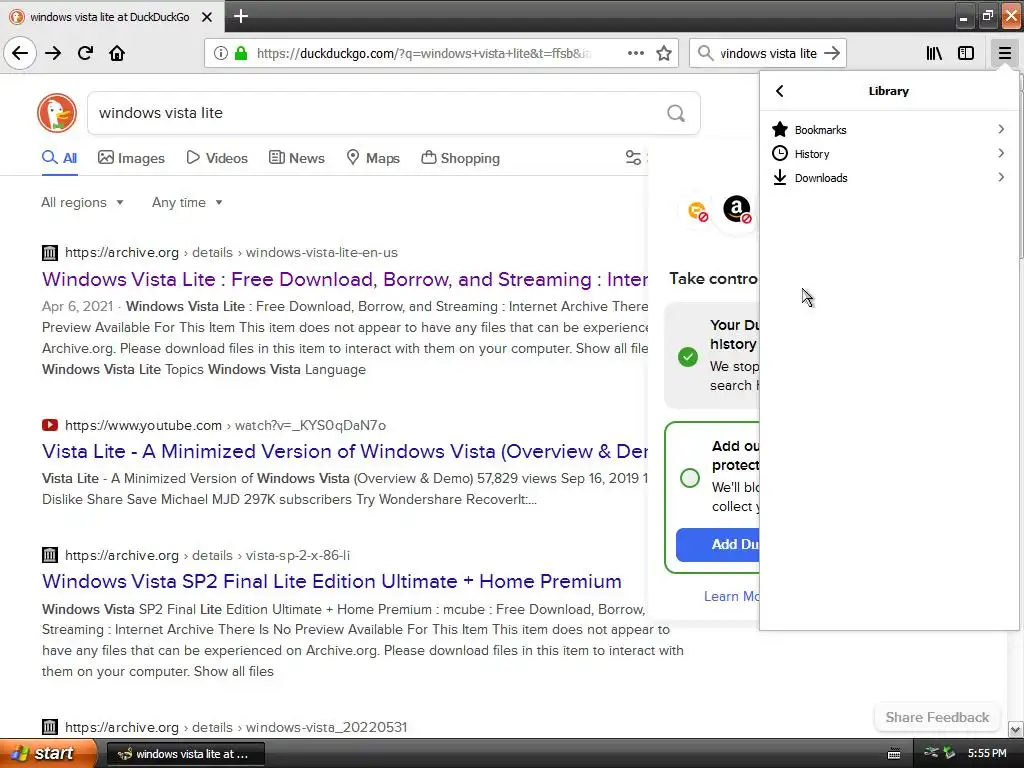1024x768 pixels.
Task: Open Vista Lite Minimized Version YouTube result
Action: [x=345, y=451]
